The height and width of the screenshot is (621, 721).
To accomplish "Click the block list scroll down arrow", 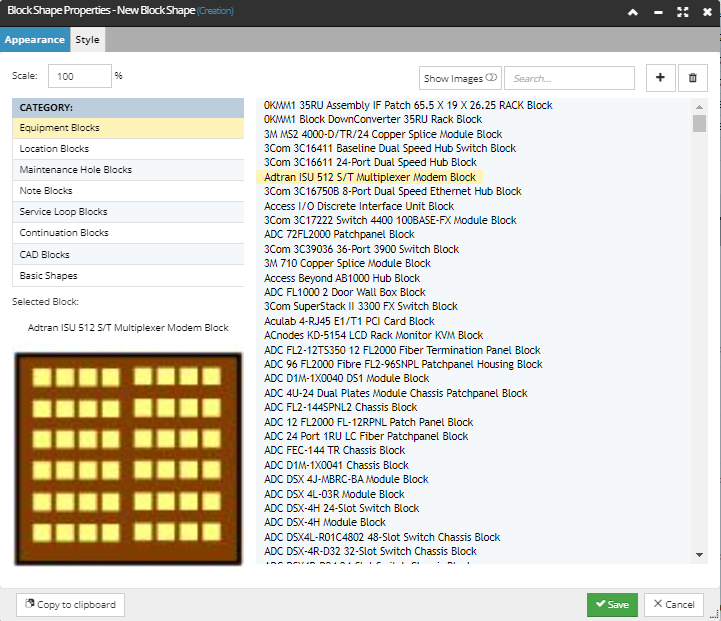I will click(699, 555).
